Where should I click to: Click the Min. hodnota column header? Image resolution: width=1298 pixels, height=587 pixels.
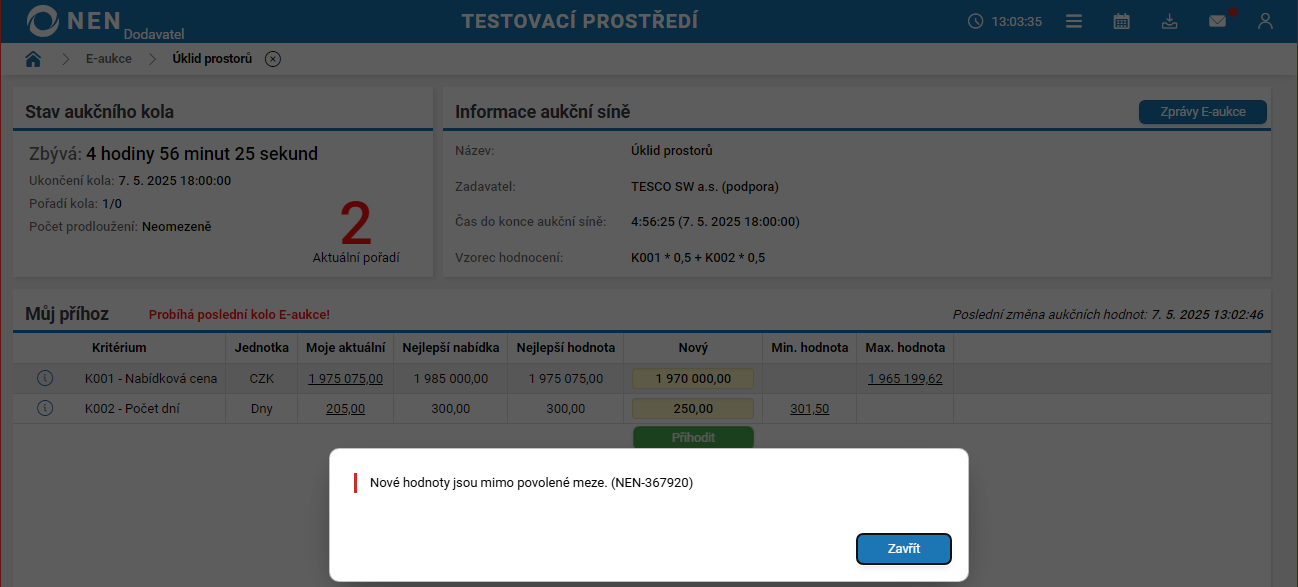point(810,348)
